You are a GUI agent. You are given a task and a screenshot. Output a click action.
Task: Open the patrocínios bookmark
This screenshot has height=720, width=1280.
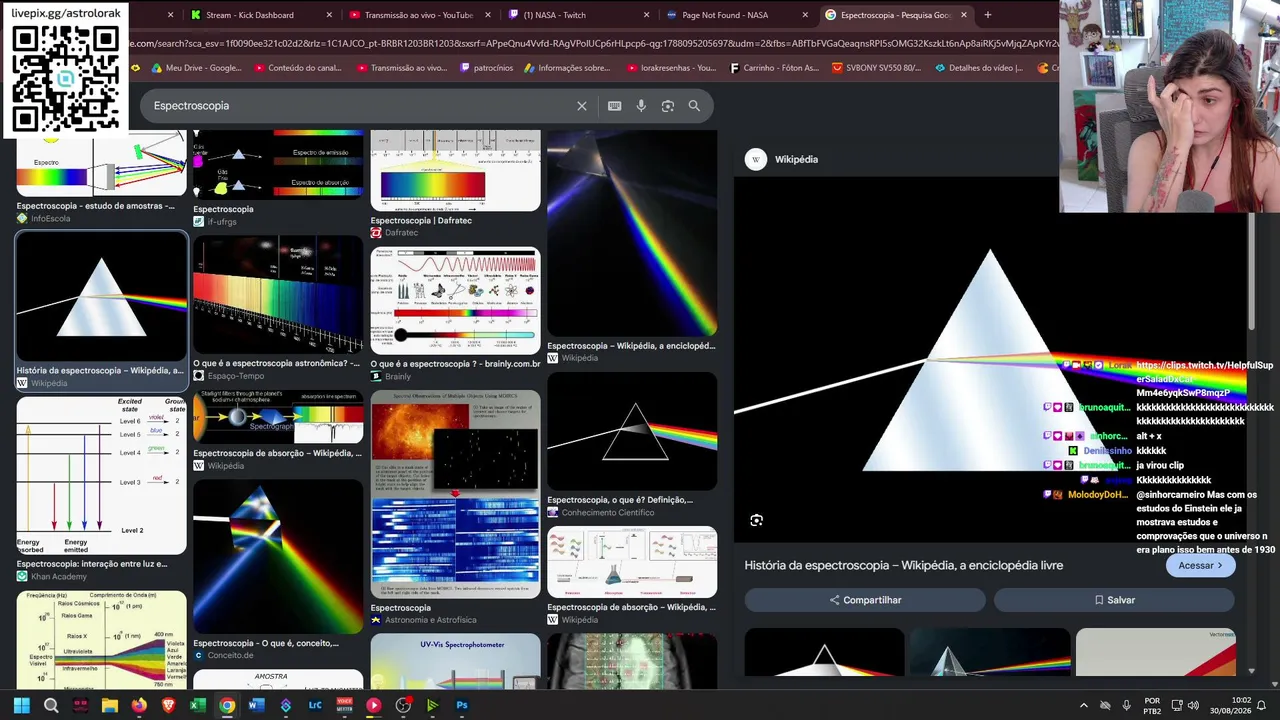point(486,68)
